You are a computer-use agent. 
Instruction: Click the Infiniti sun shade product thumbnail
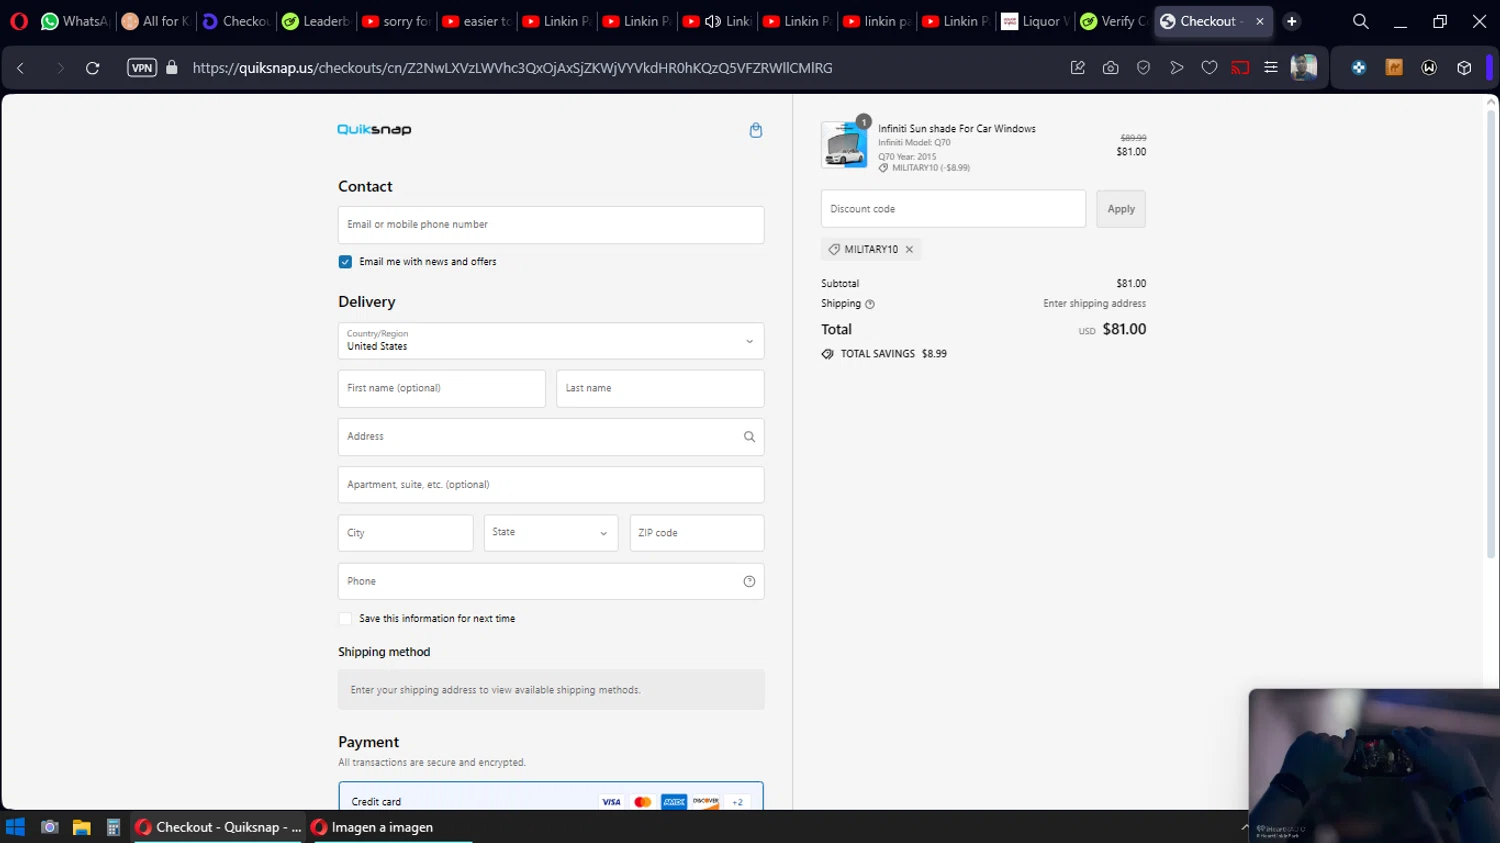click(x=845, y=145)
